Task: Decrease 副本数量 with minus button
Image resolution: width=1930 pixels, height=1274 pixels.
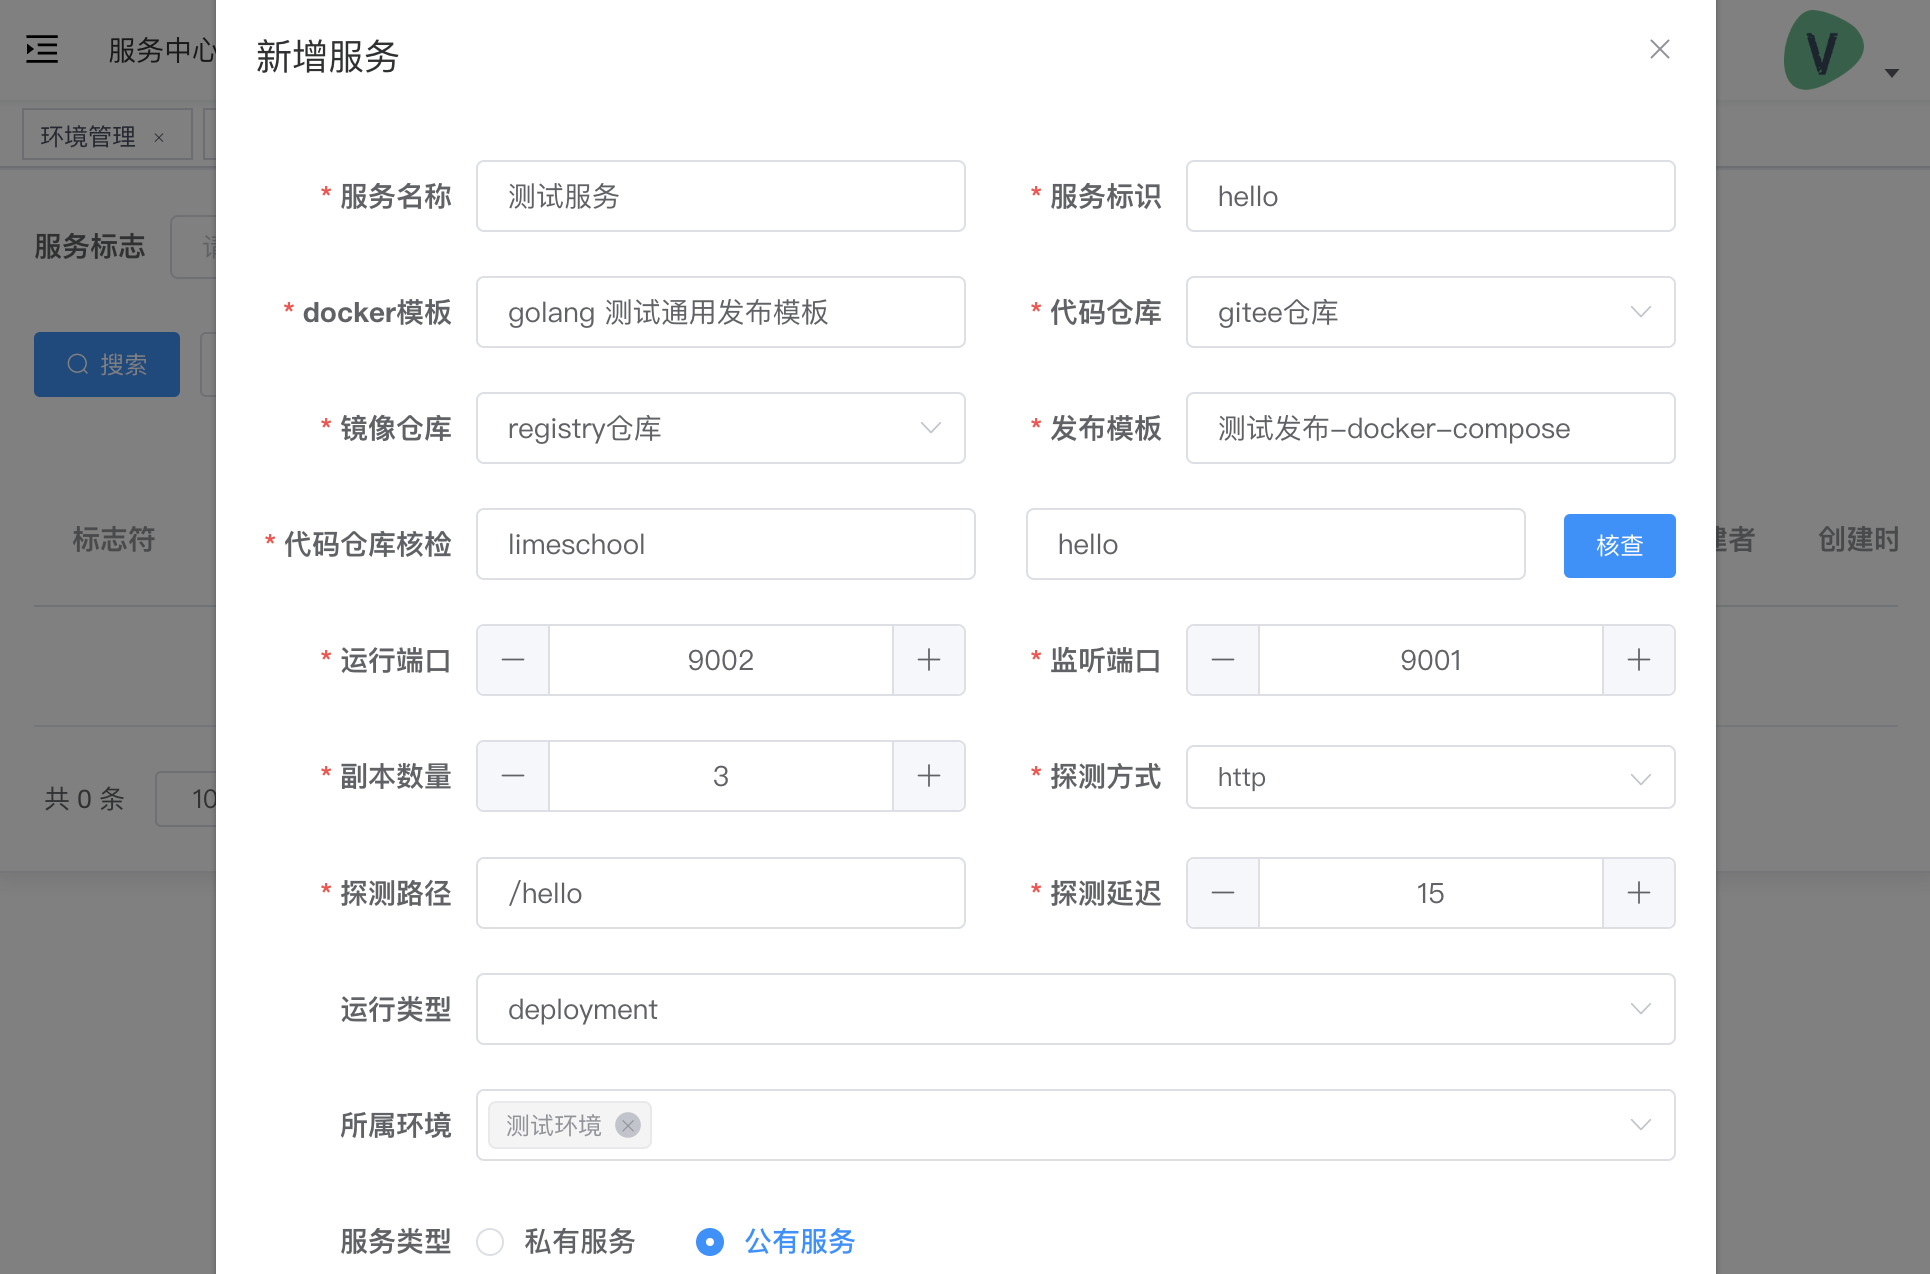Action: pyautogui.click(x=513, y=776)
